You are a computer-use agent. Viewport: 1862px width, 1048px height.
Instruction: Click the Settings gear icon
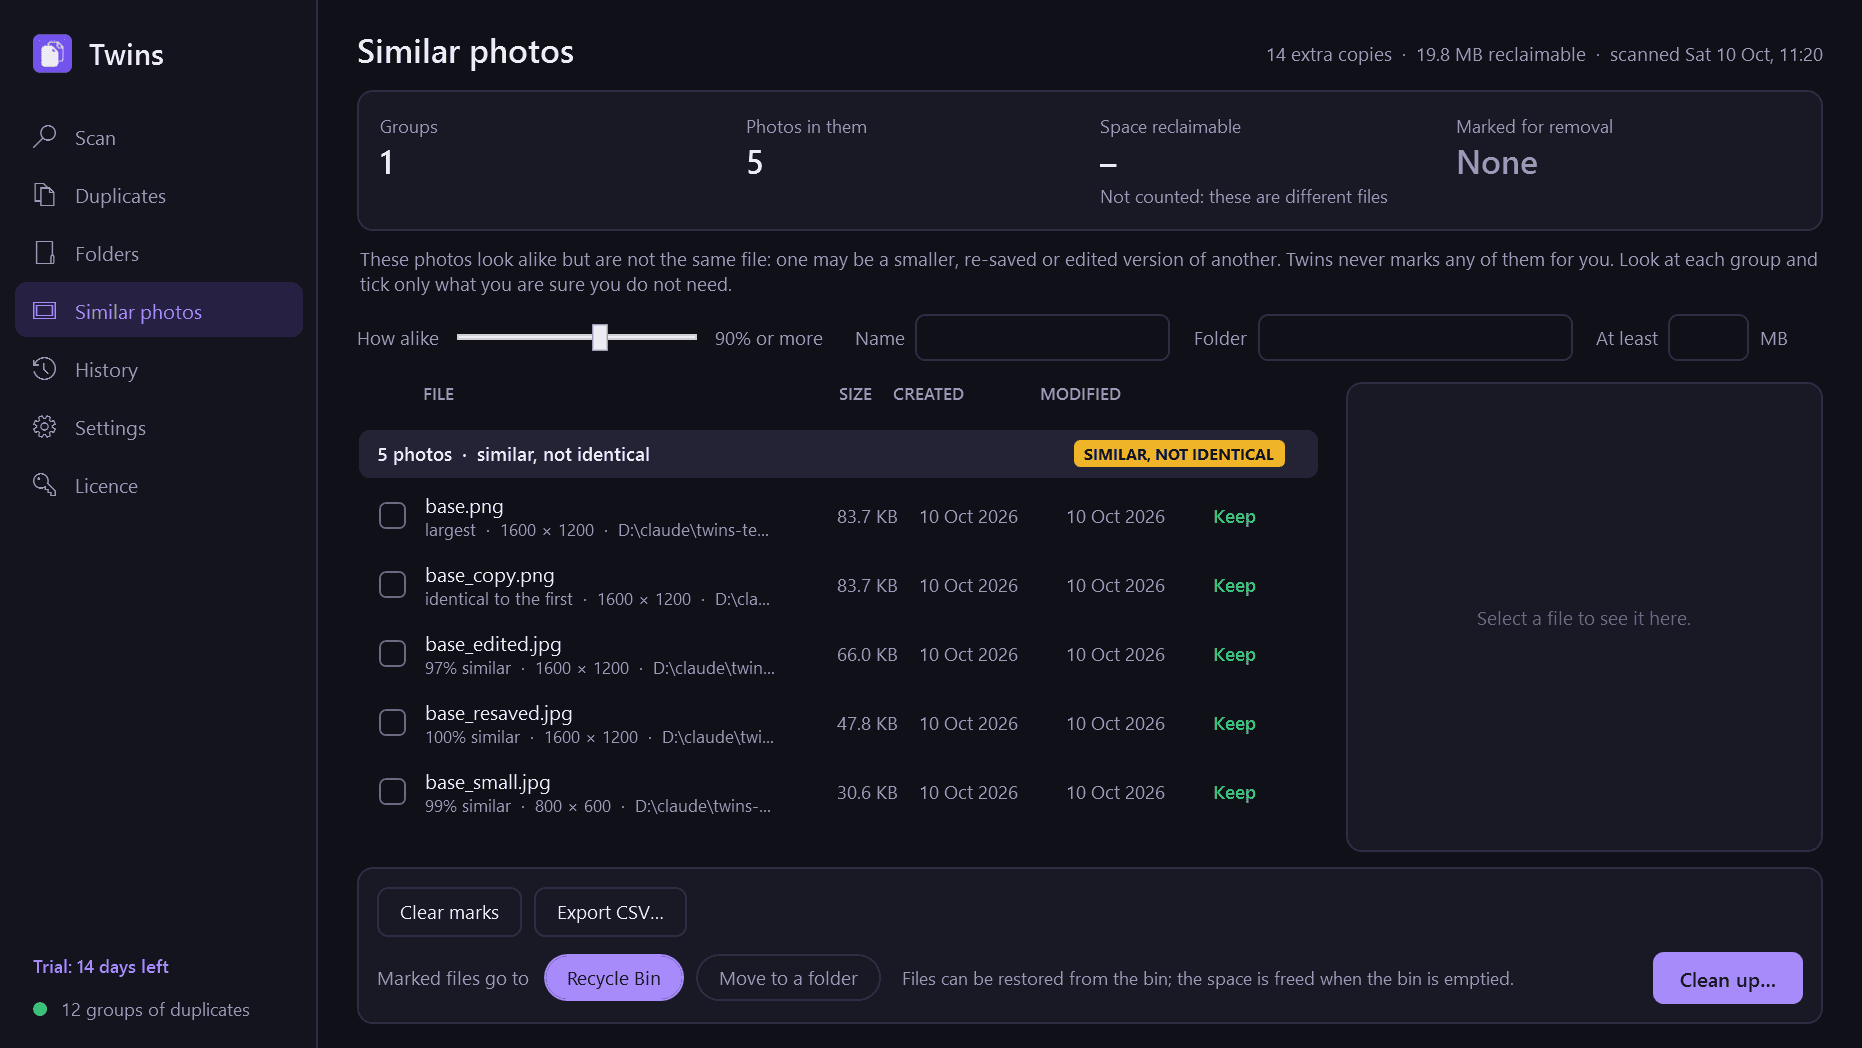(x=44, y=427)
